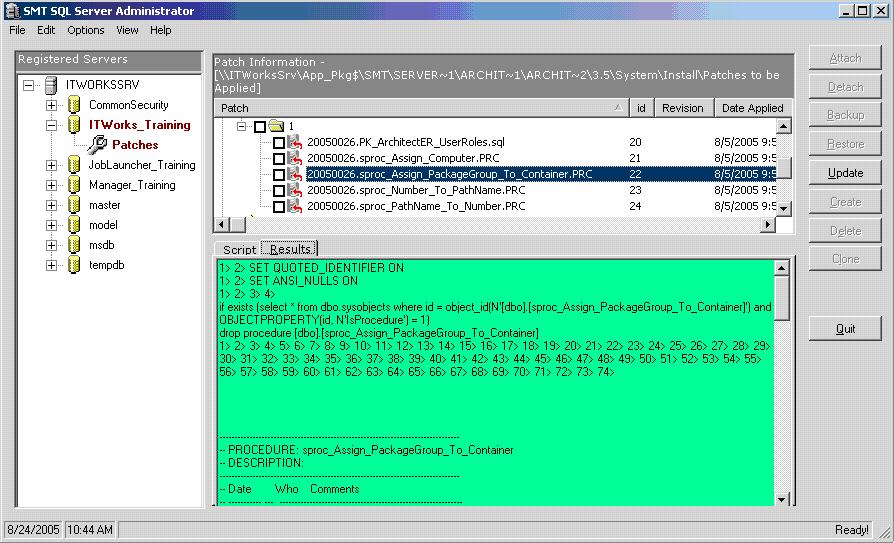This screenshot has width=894, height=543.
Task: Click the CommonSecurity database icon
Action: (73, 105)
